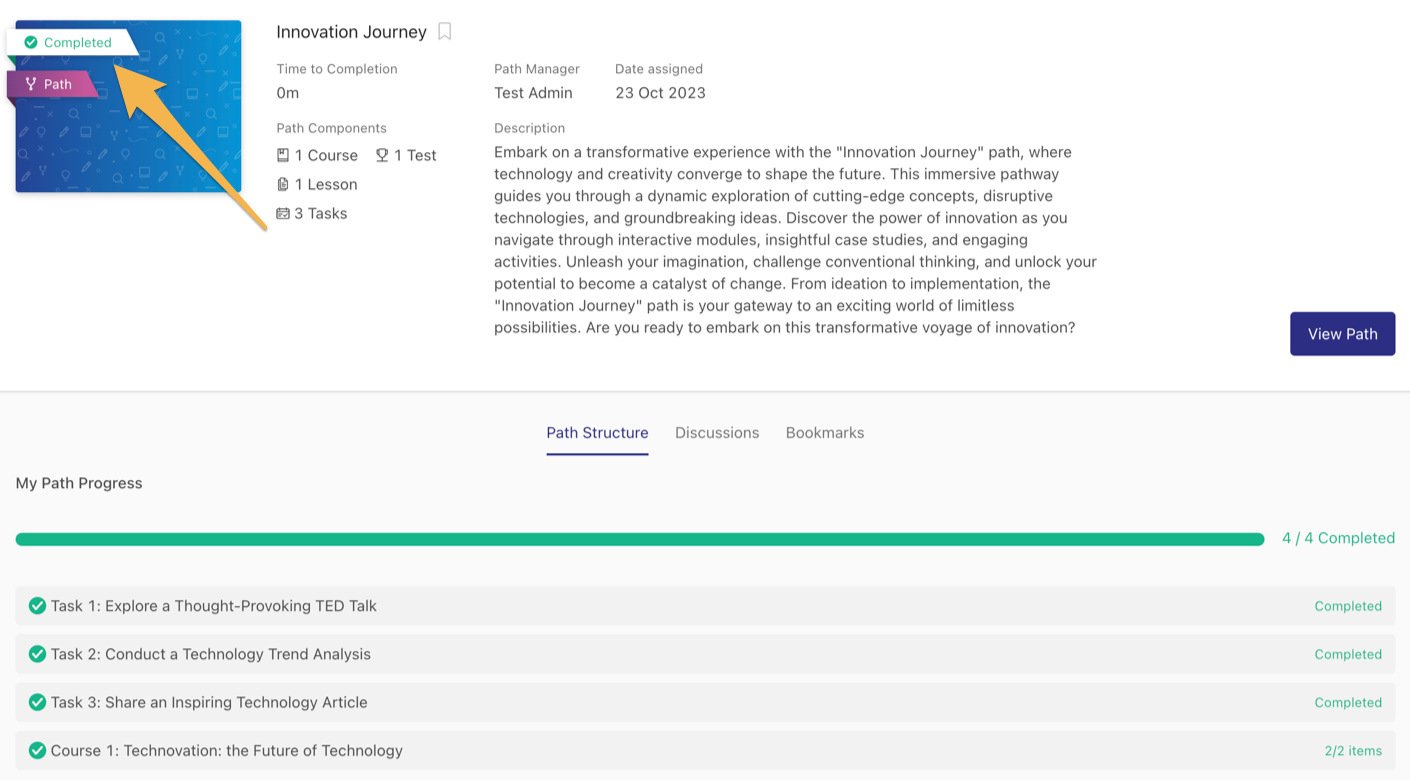Click the View Path button
1410x780 pixels.
(1342, 333)
